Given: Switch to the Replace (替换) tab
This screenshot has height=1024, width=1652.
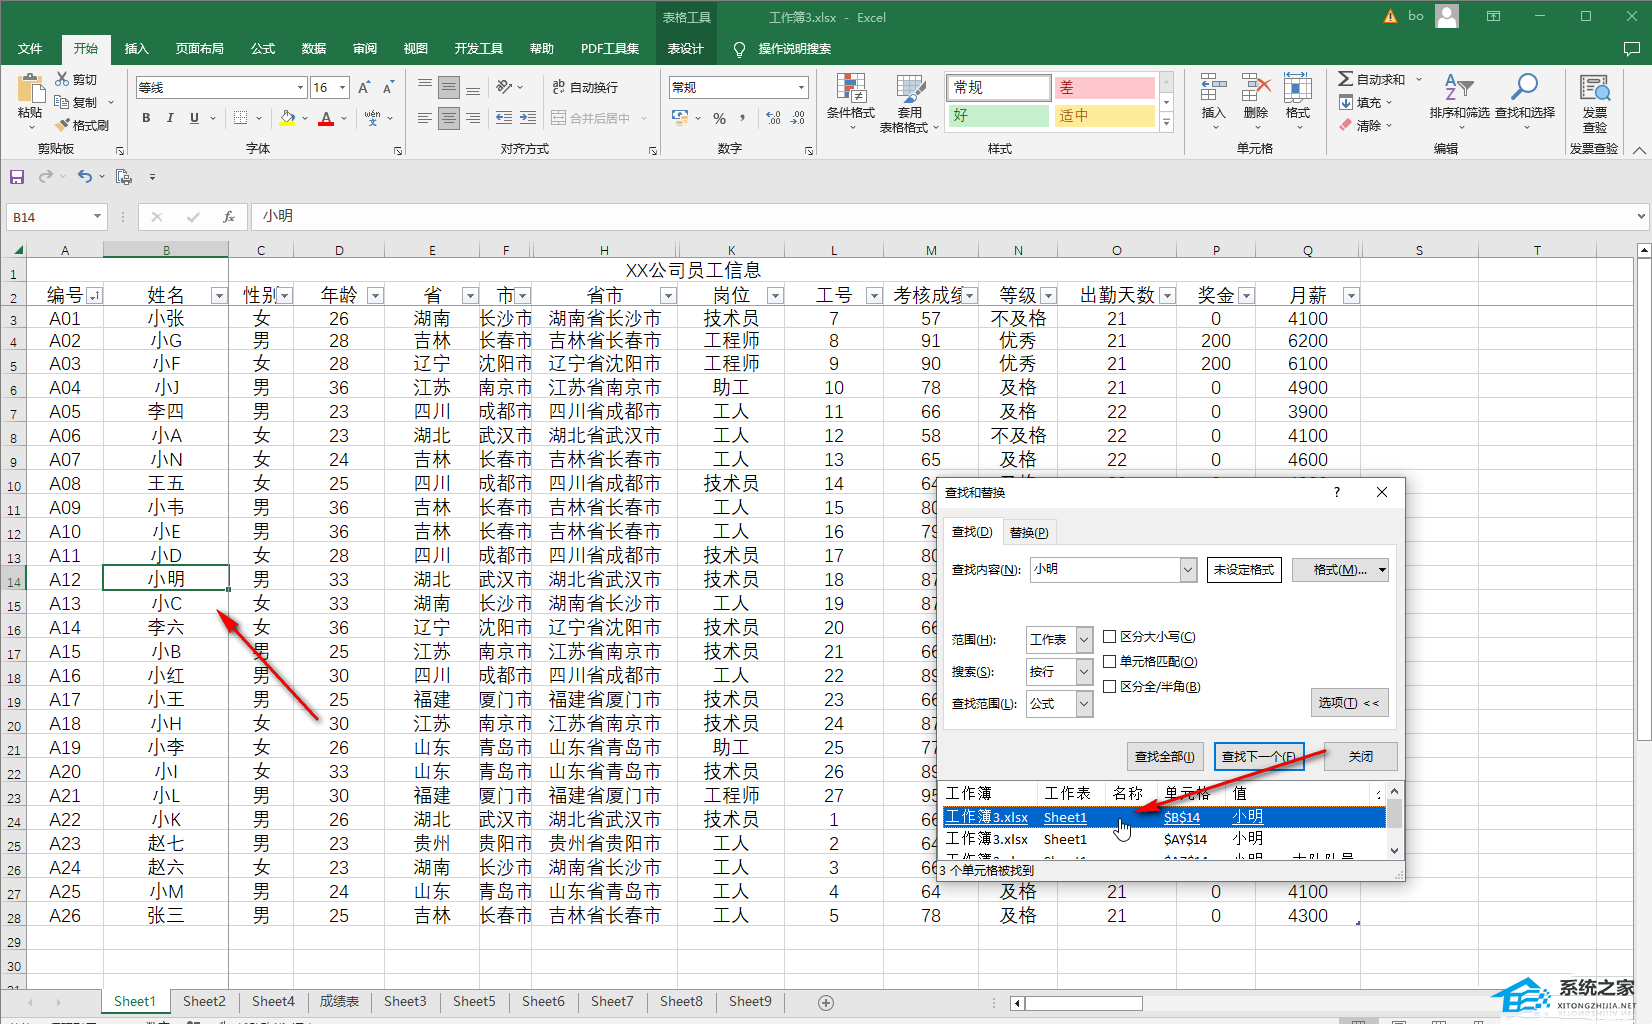Looking at the screenshot, I should coord(1028,532).
